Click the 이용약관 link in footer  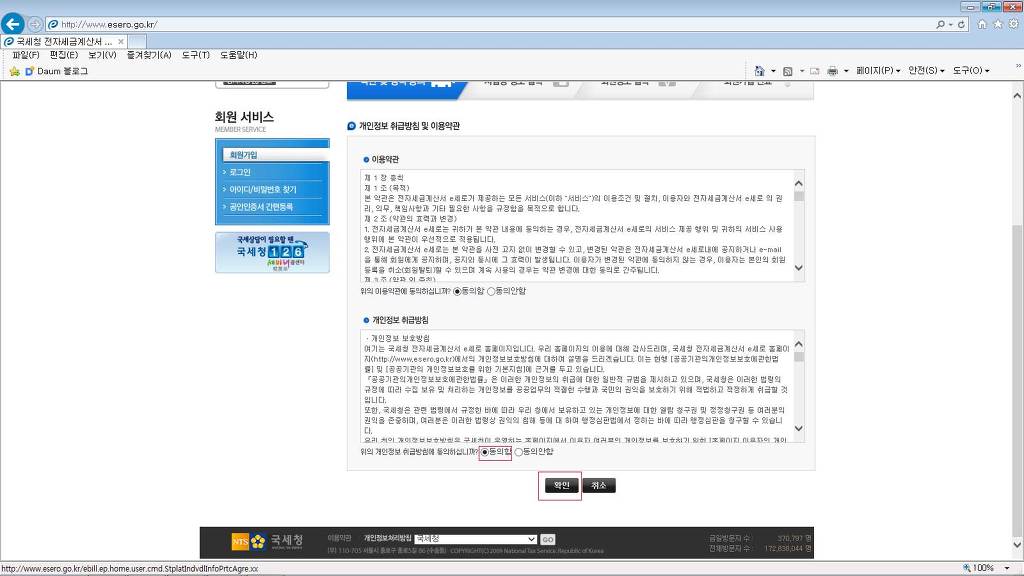click(340, 538)
